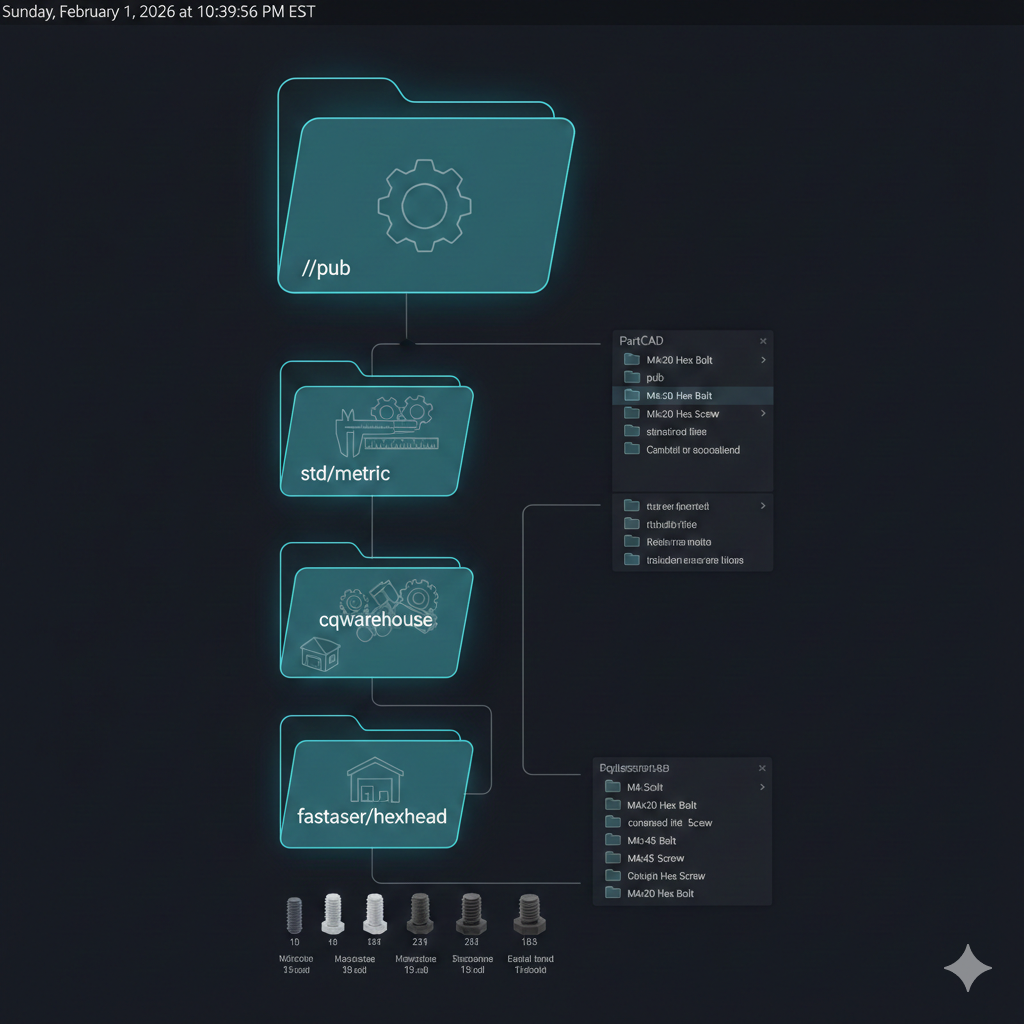Close the PartCAD panel

point(763,340)
